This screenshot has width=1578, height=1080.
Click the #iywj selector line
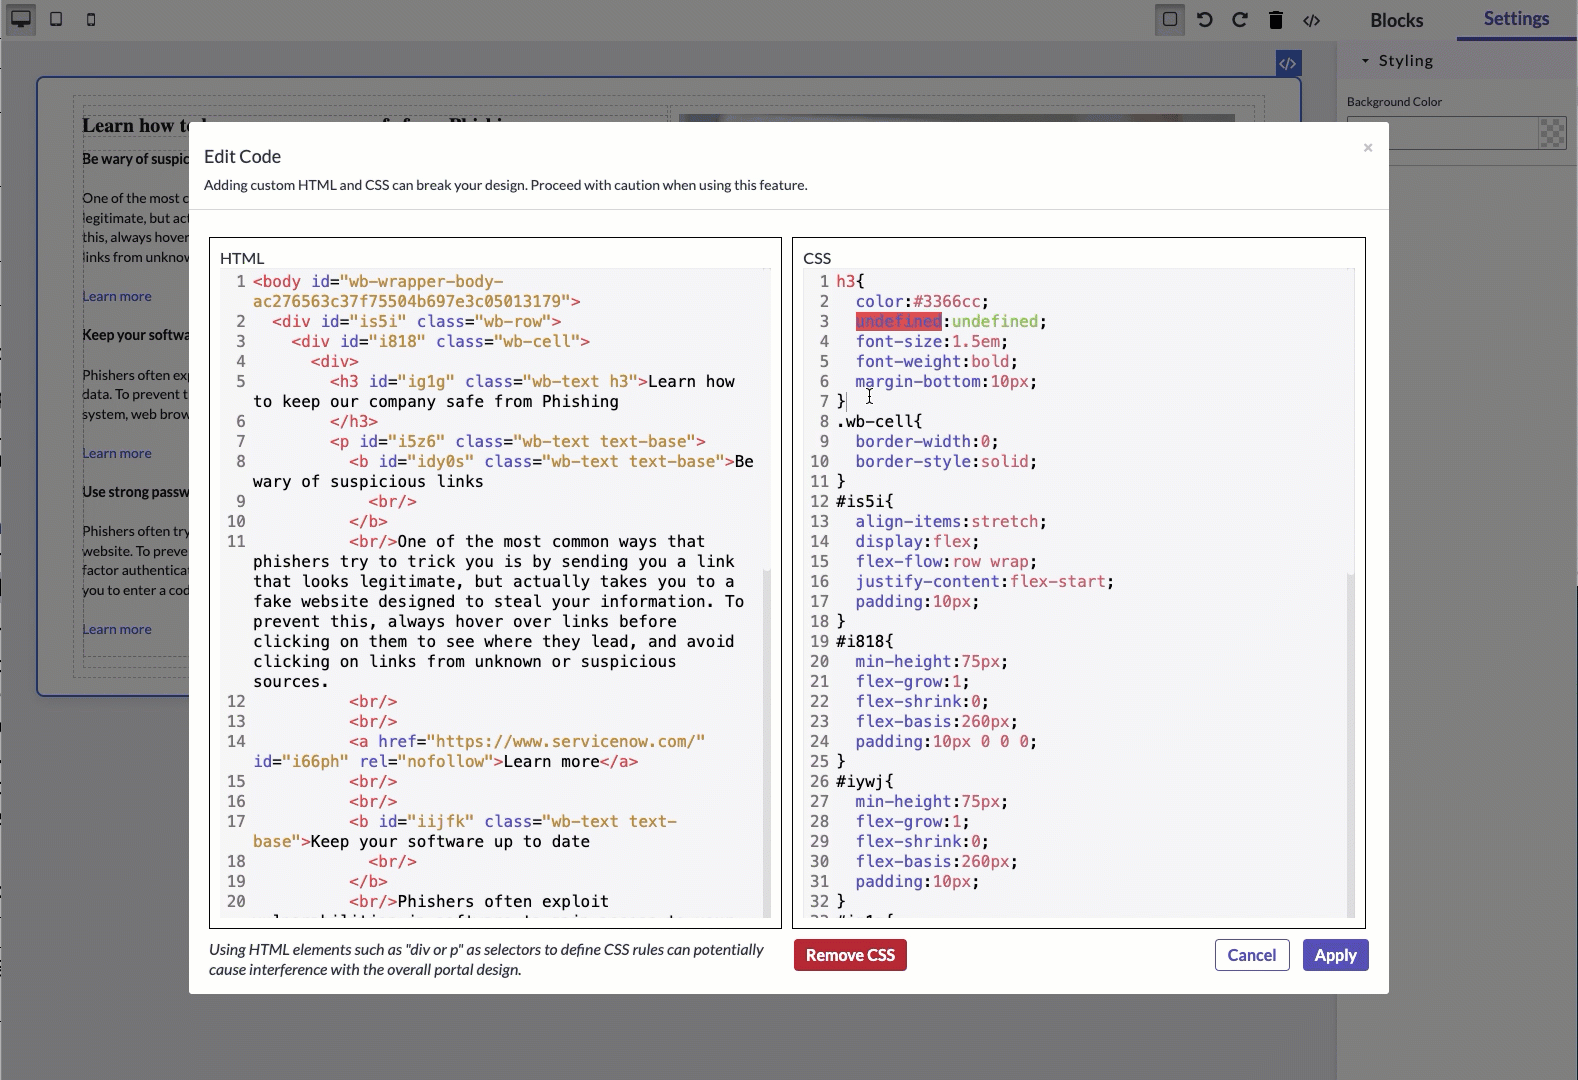tap(865, 781)
